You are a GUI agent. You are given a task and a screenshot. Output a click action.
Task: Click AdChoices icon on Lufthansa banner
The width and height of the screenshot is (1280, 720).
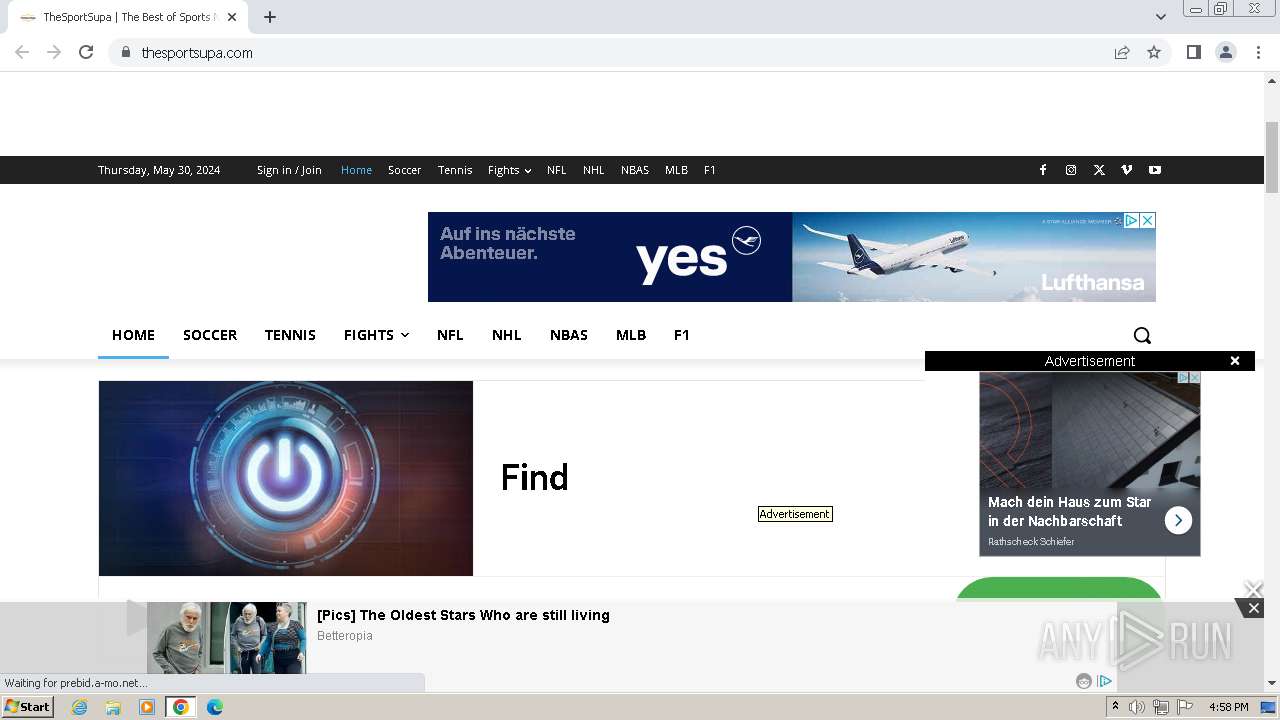pos(1132,220)
